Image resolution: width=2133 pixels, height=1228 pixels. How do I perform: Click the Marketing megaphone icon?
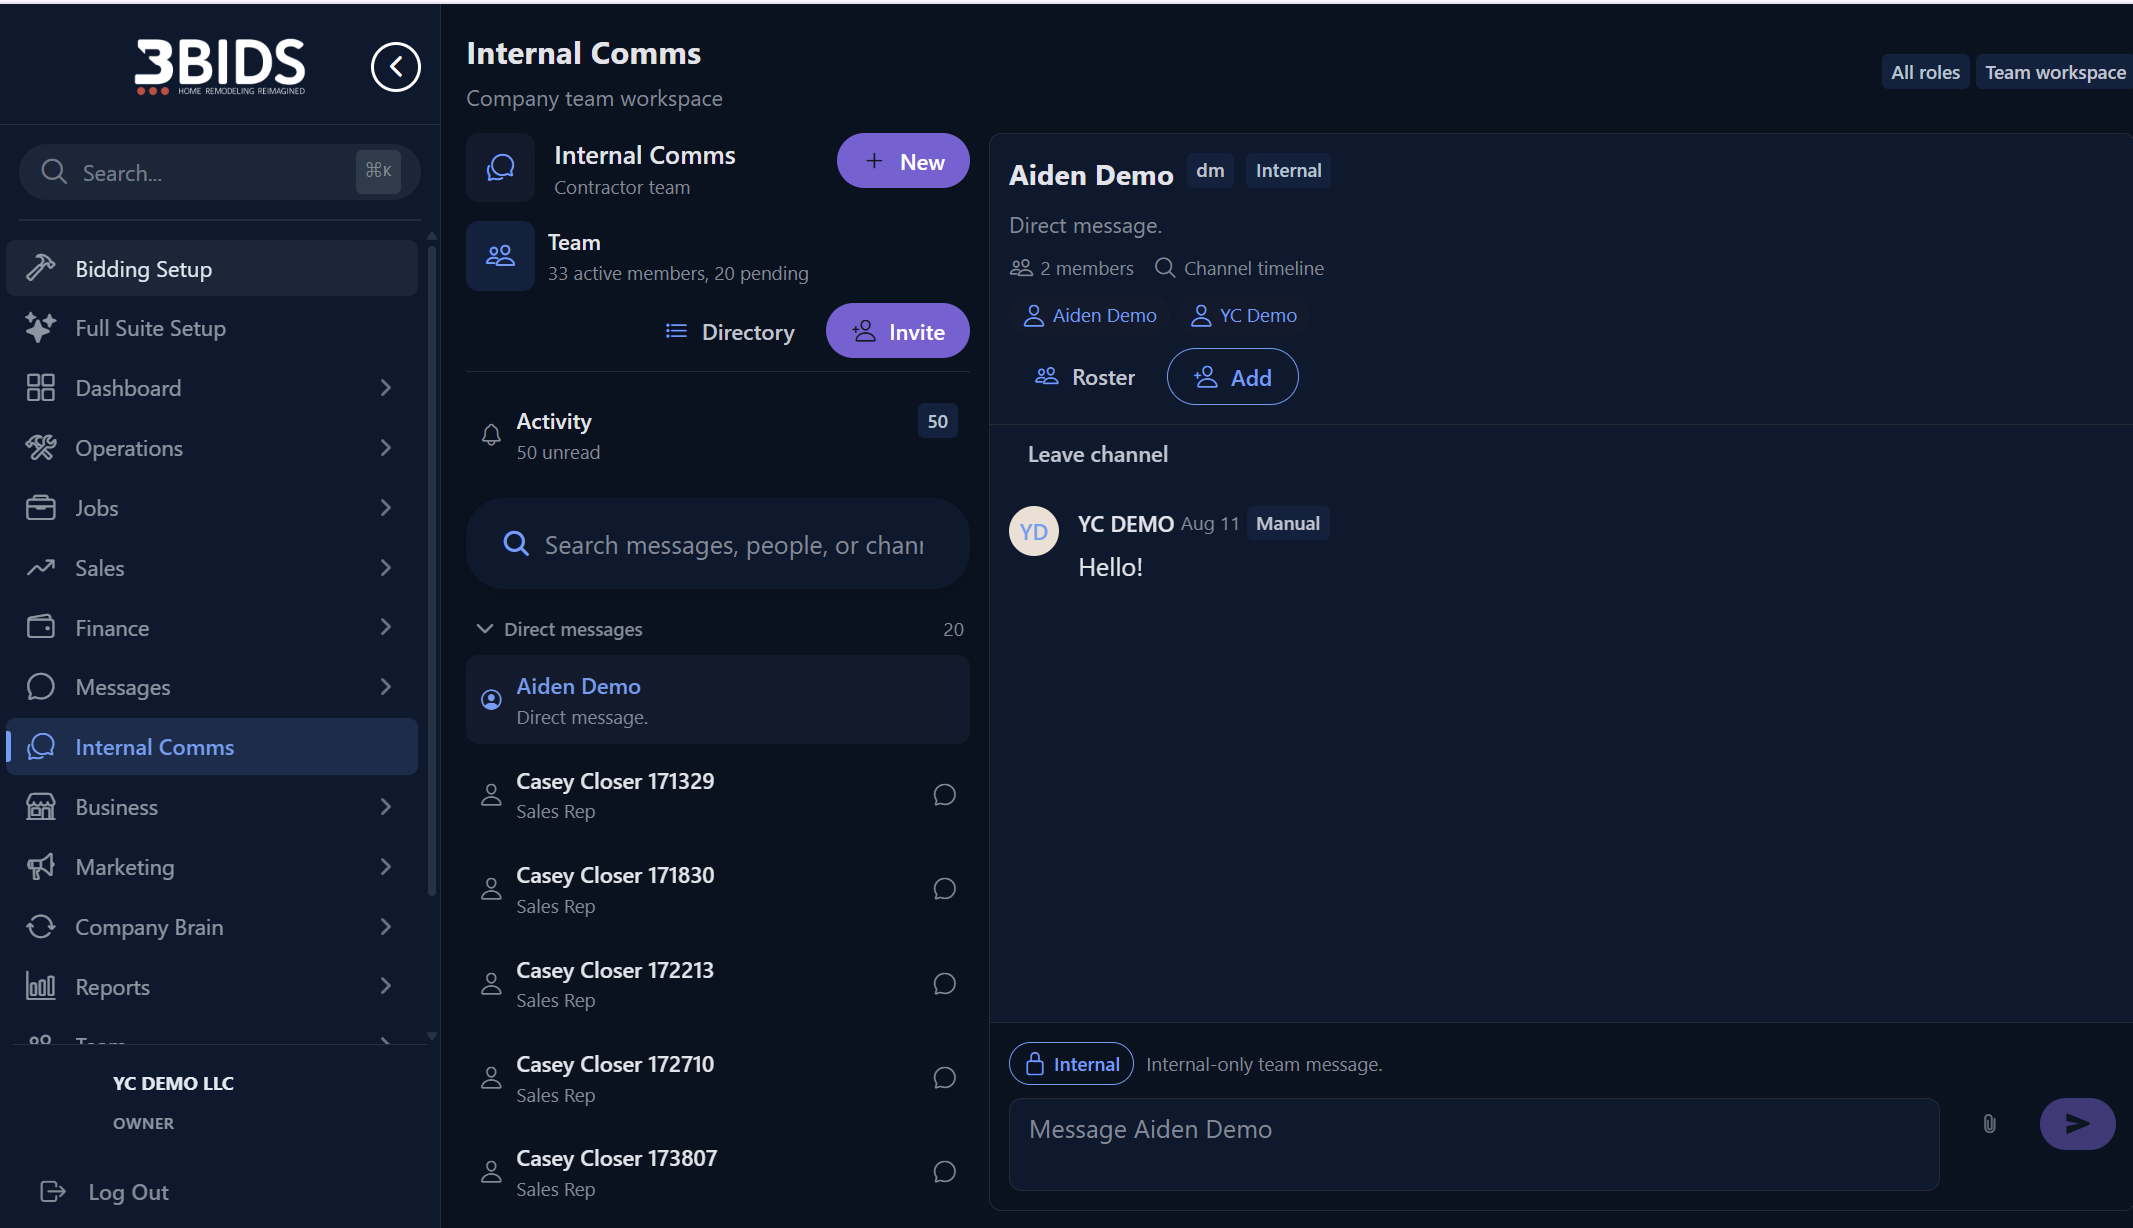pyautogui.click(x=41, y=866)
